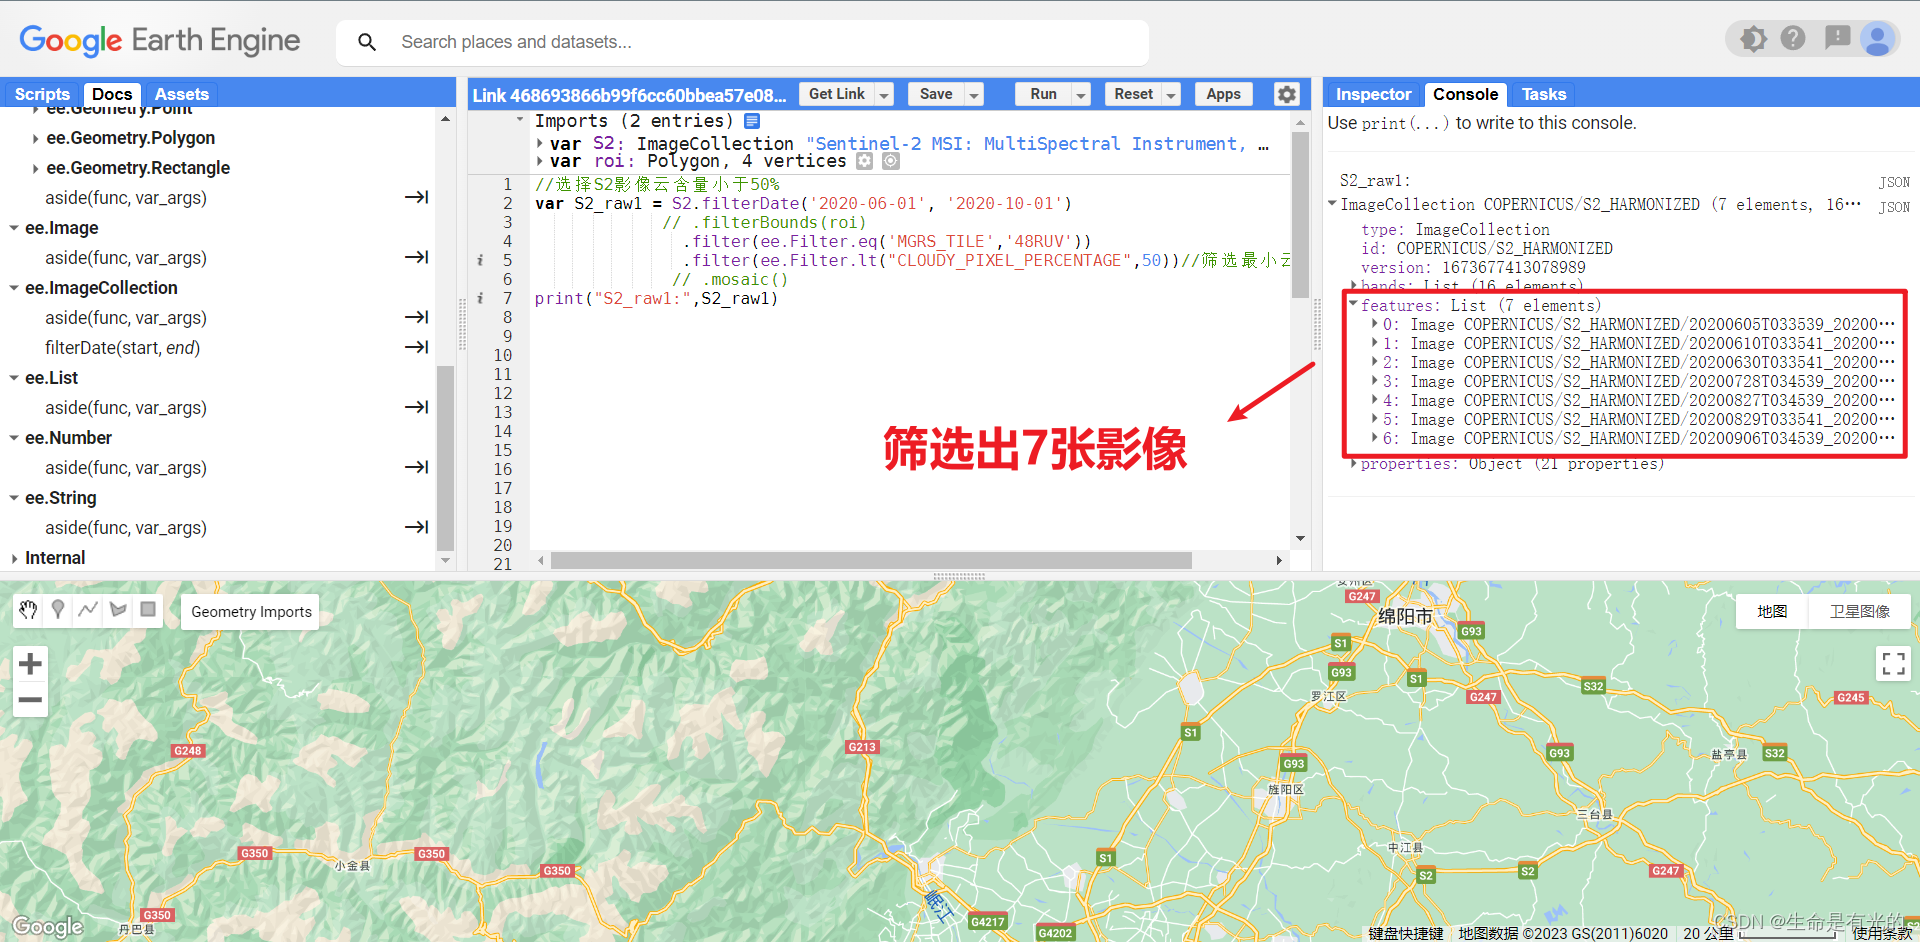The width and height of the screenshot is (1920, 942).
Task: Switch map to 卫星图像 view
Action: 1859,611
